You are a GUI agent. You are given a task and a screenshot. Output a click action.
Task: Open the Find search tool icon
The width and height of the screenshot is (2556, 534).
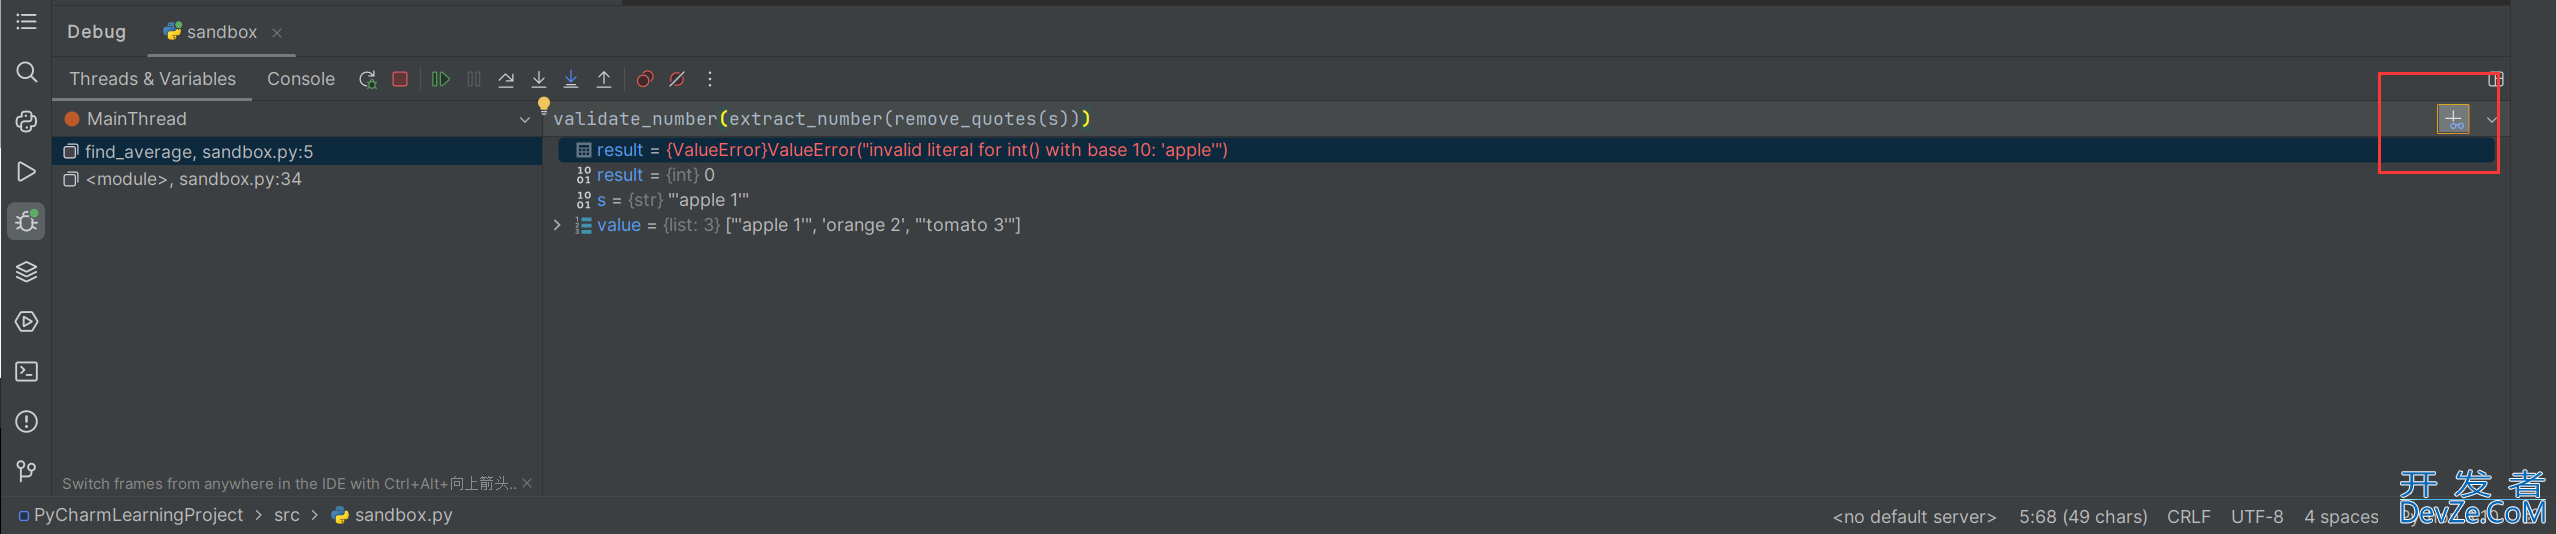pos(27,72)
